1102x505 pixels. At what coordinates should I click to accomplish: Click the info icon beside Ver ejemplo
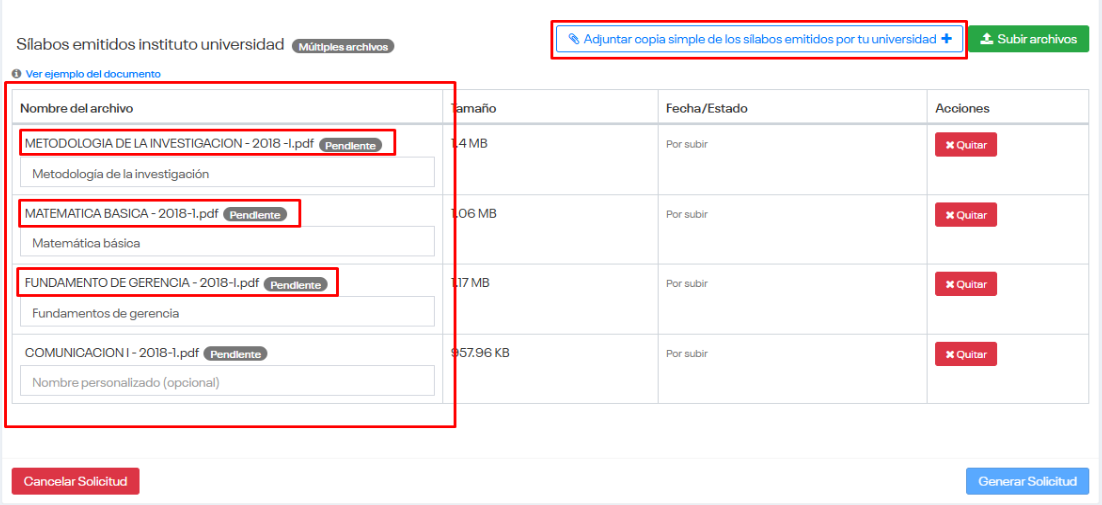pyautogui.click(x=17, y=74)
